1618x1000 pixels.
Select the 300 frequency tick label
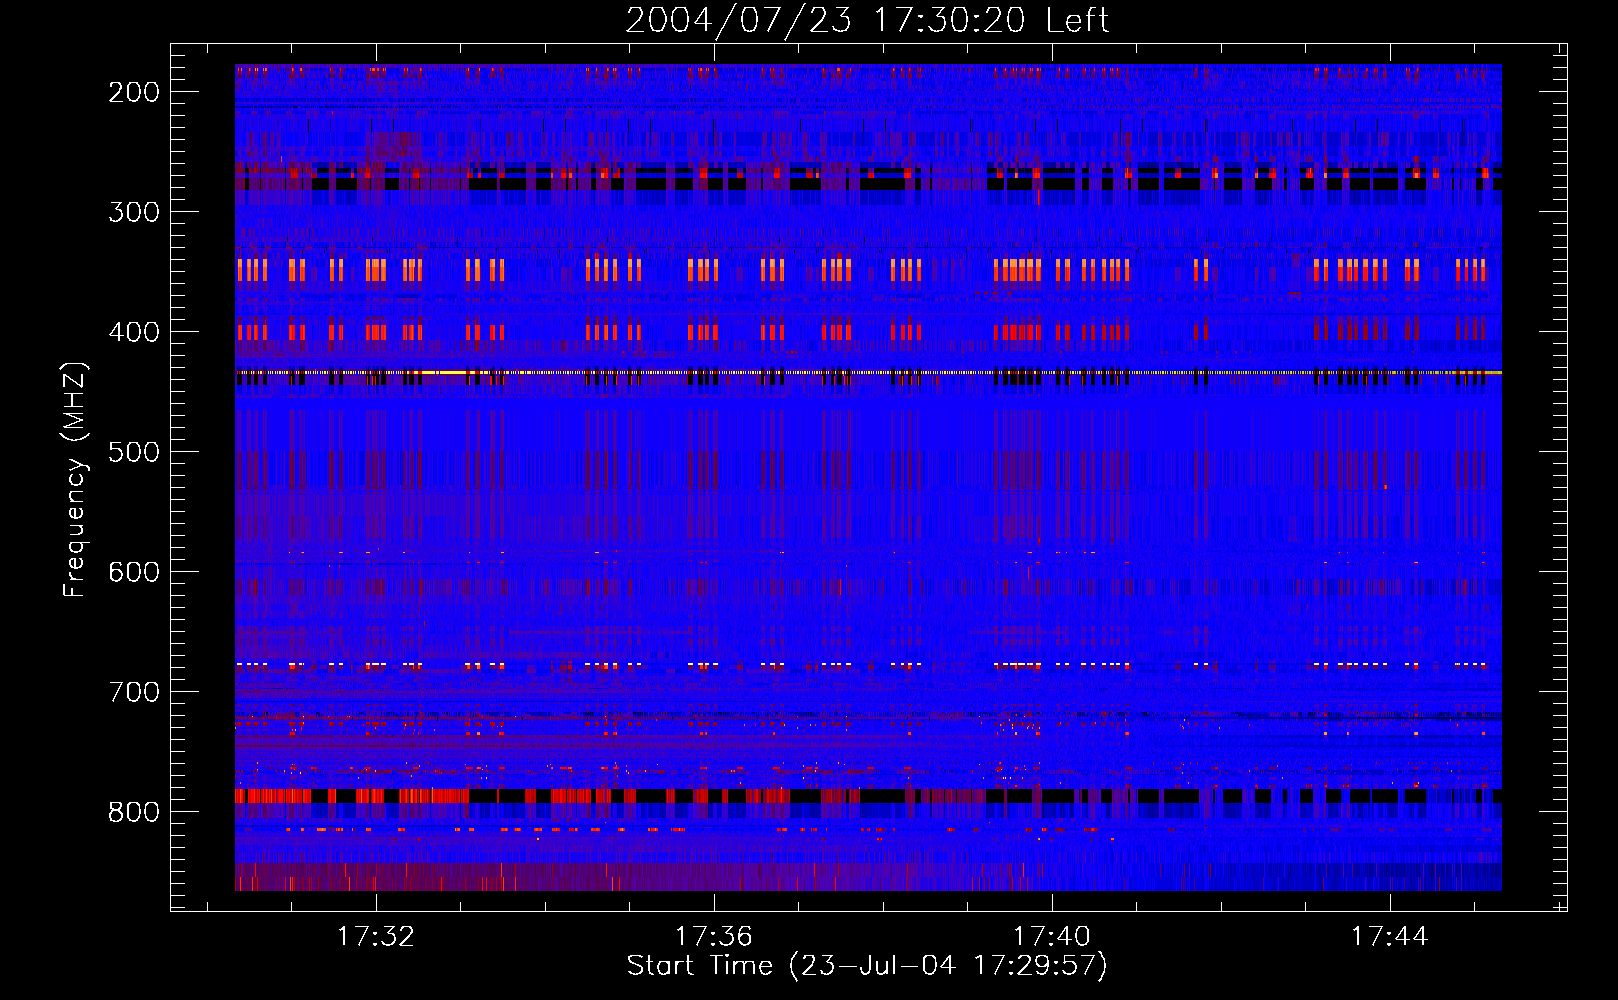pos(133,212)
